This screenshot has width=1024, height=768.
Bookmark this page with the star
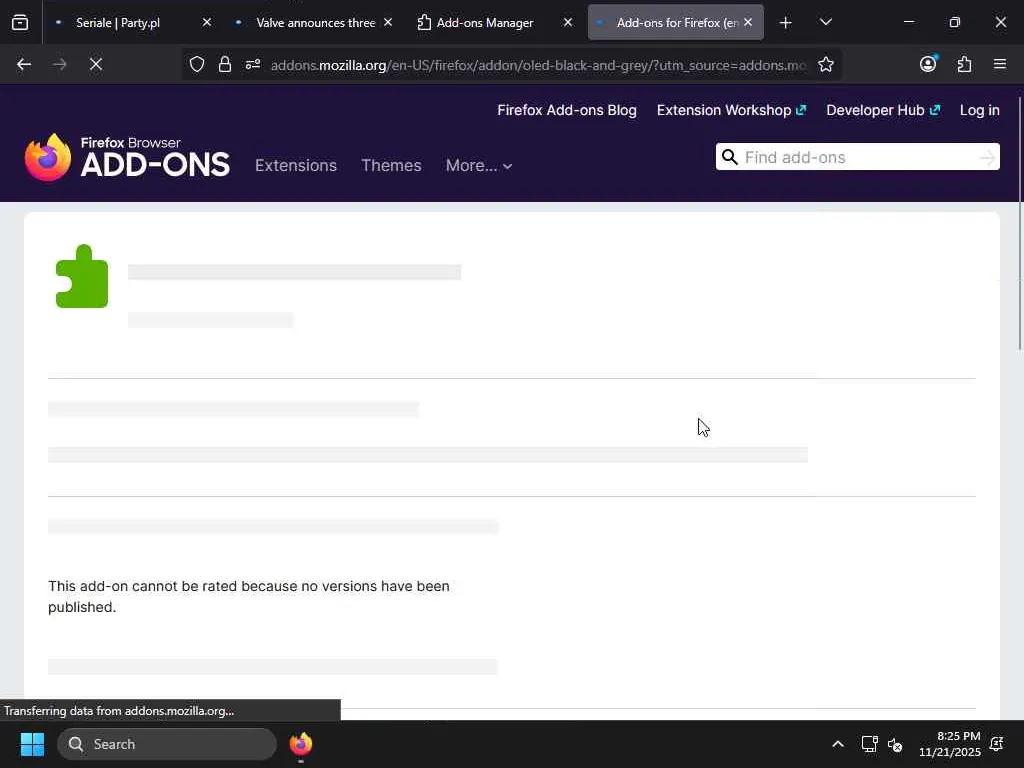pos(825,65)
